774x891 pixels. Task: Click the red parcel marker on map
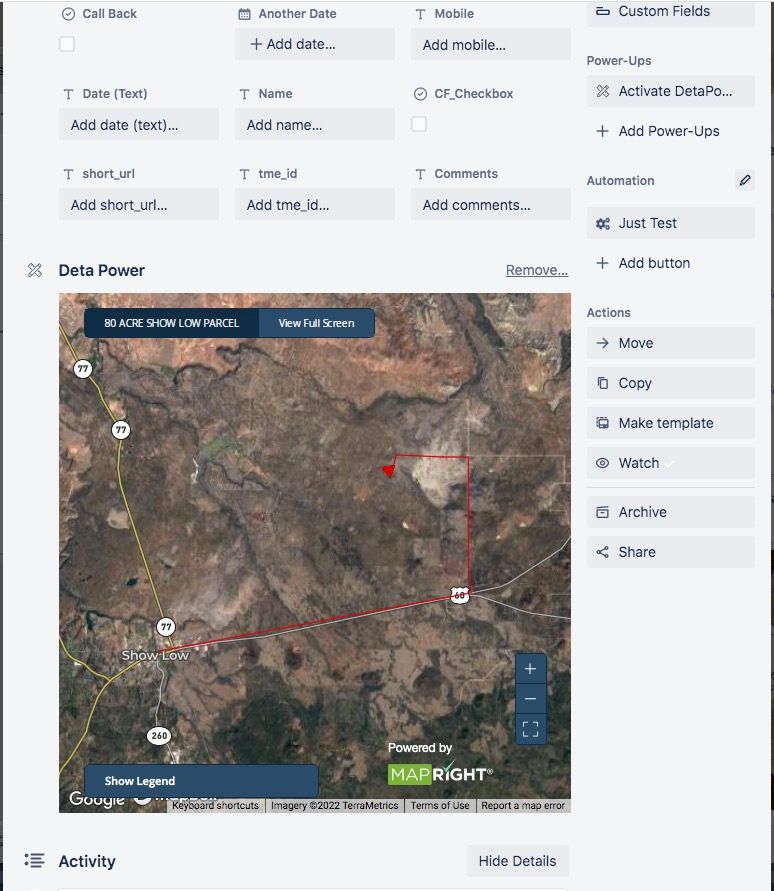tap(389, 471)
